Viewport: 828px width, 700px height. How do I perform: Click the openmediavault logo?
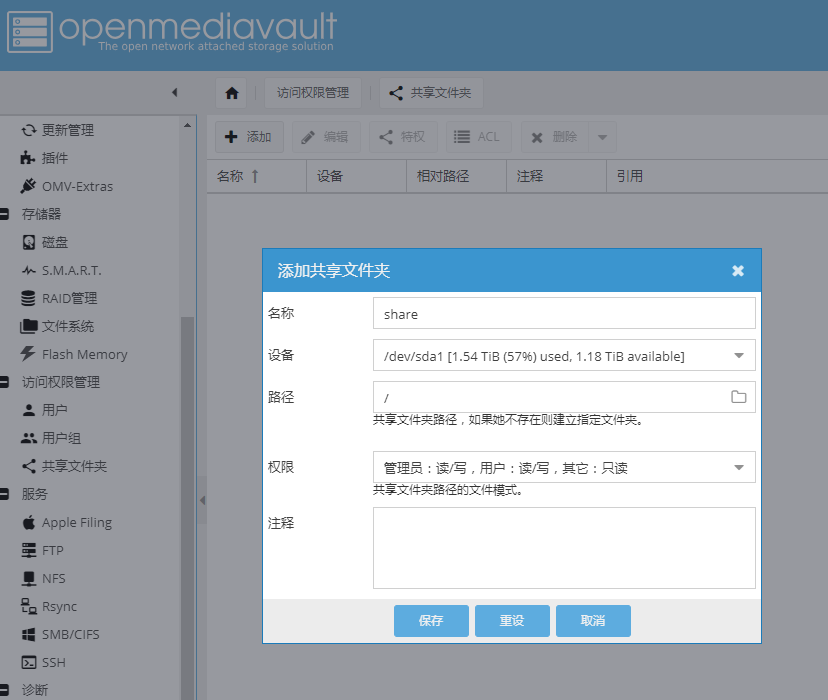click(172, 32)
